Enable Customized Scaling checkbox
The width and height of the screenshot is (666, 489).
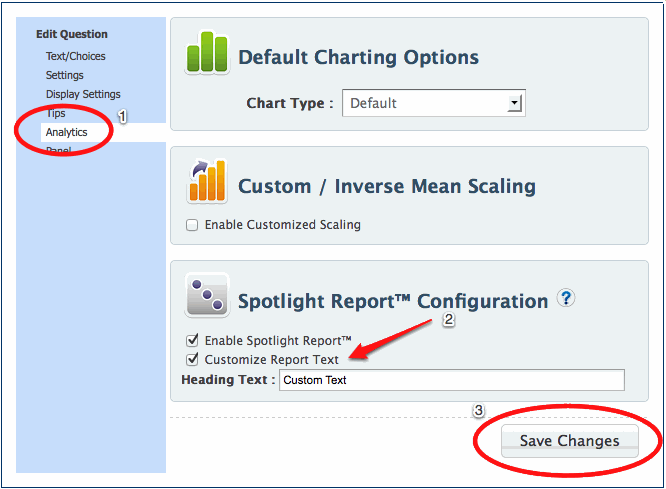(x=192, y=225)
